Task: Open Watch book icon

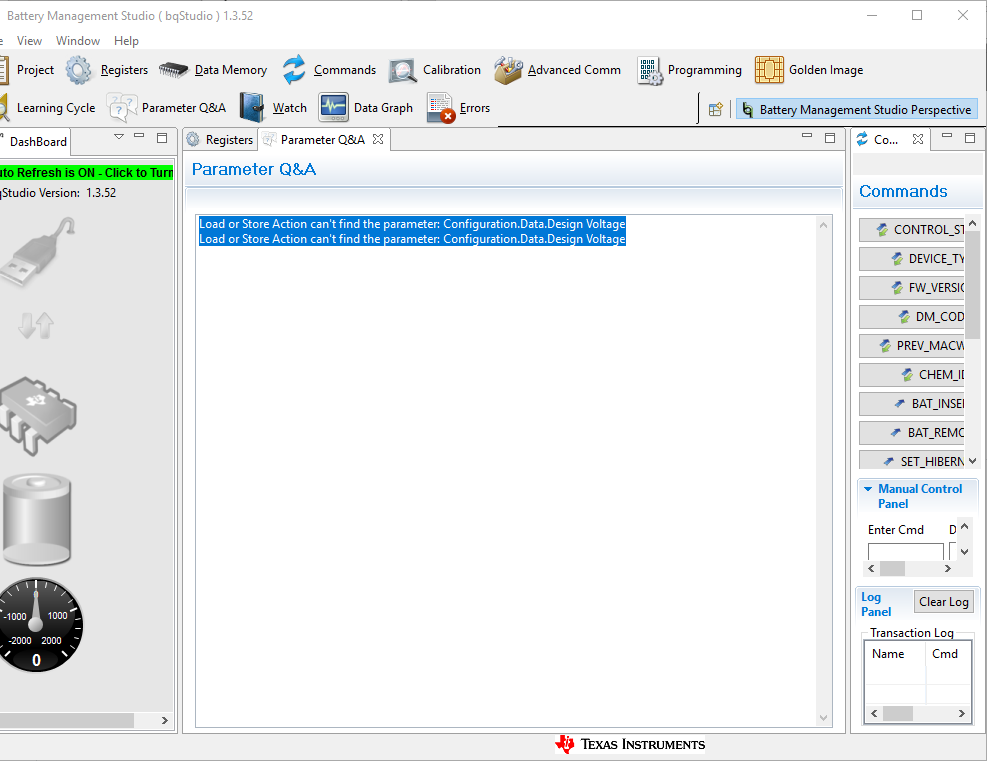Action: point(252,108)
